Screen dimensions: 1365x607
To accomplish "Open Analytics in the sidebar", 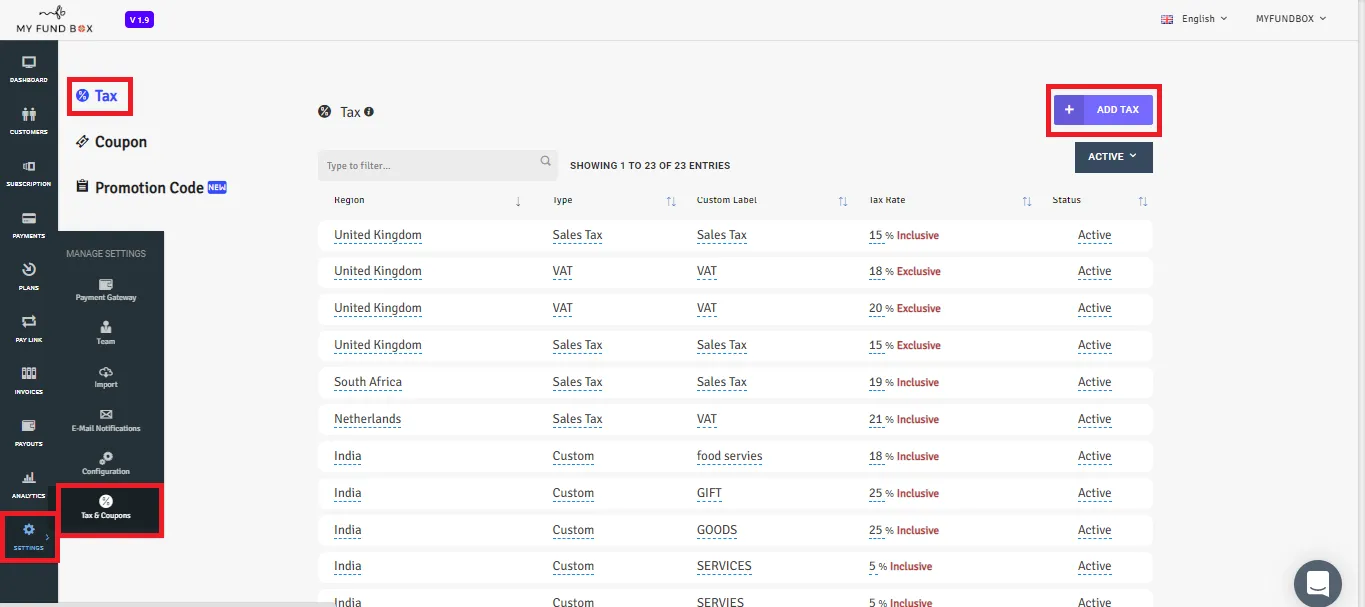I will click(x=29, y=484).
